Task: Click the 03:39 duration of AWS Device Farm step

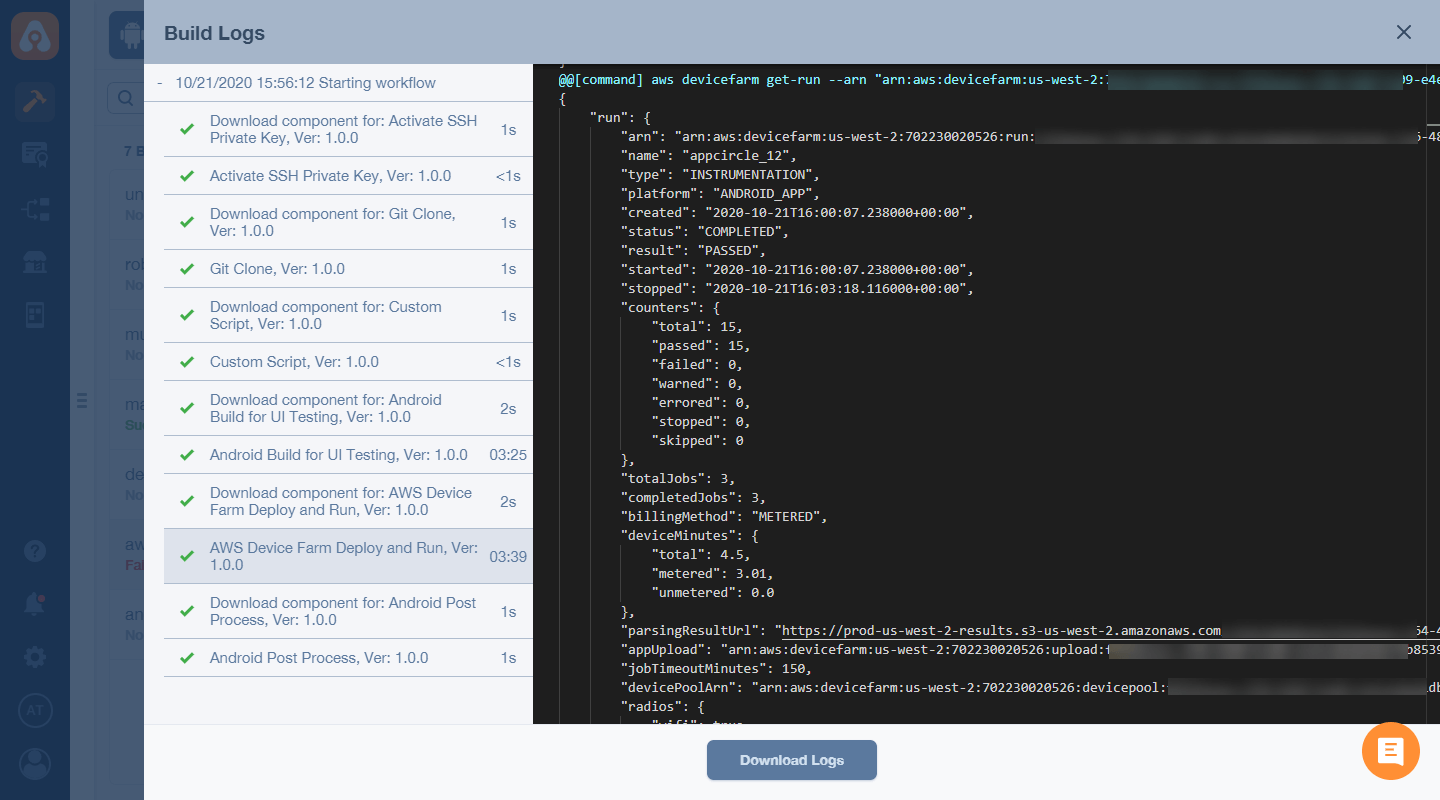Action: (508, 557)
